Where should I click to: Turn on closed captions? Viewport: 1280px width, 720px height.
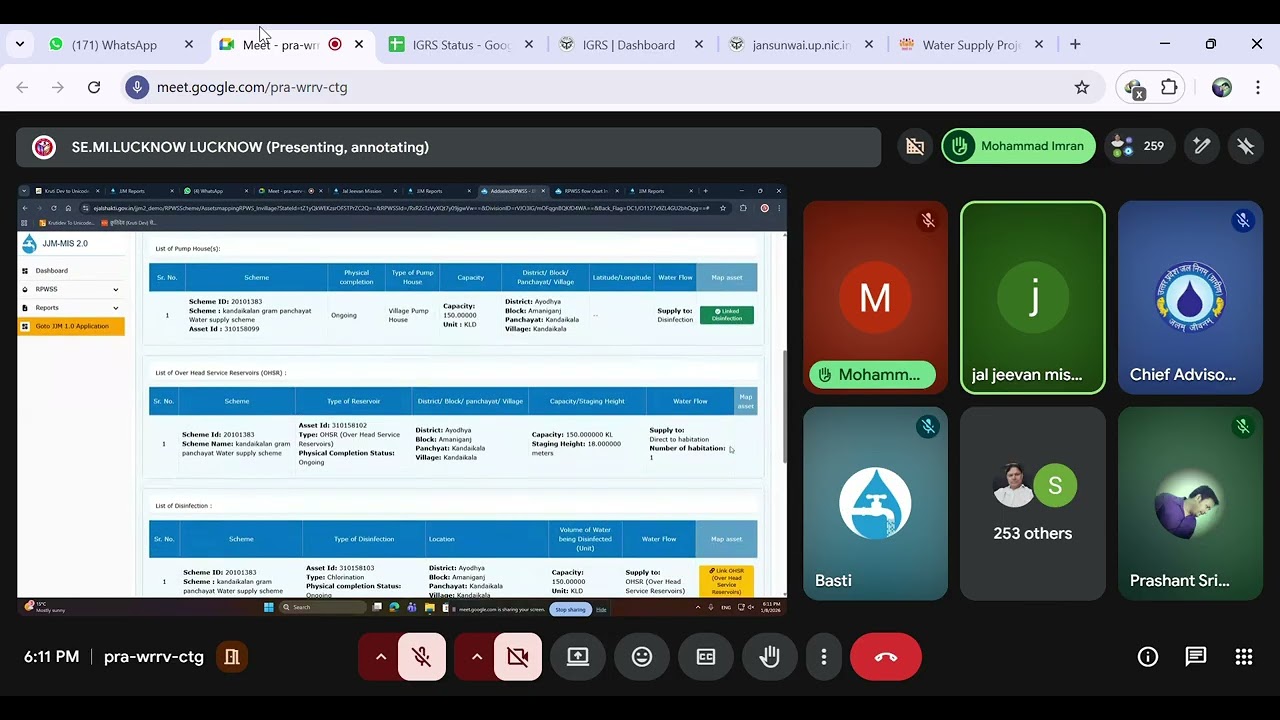[706, 657]
